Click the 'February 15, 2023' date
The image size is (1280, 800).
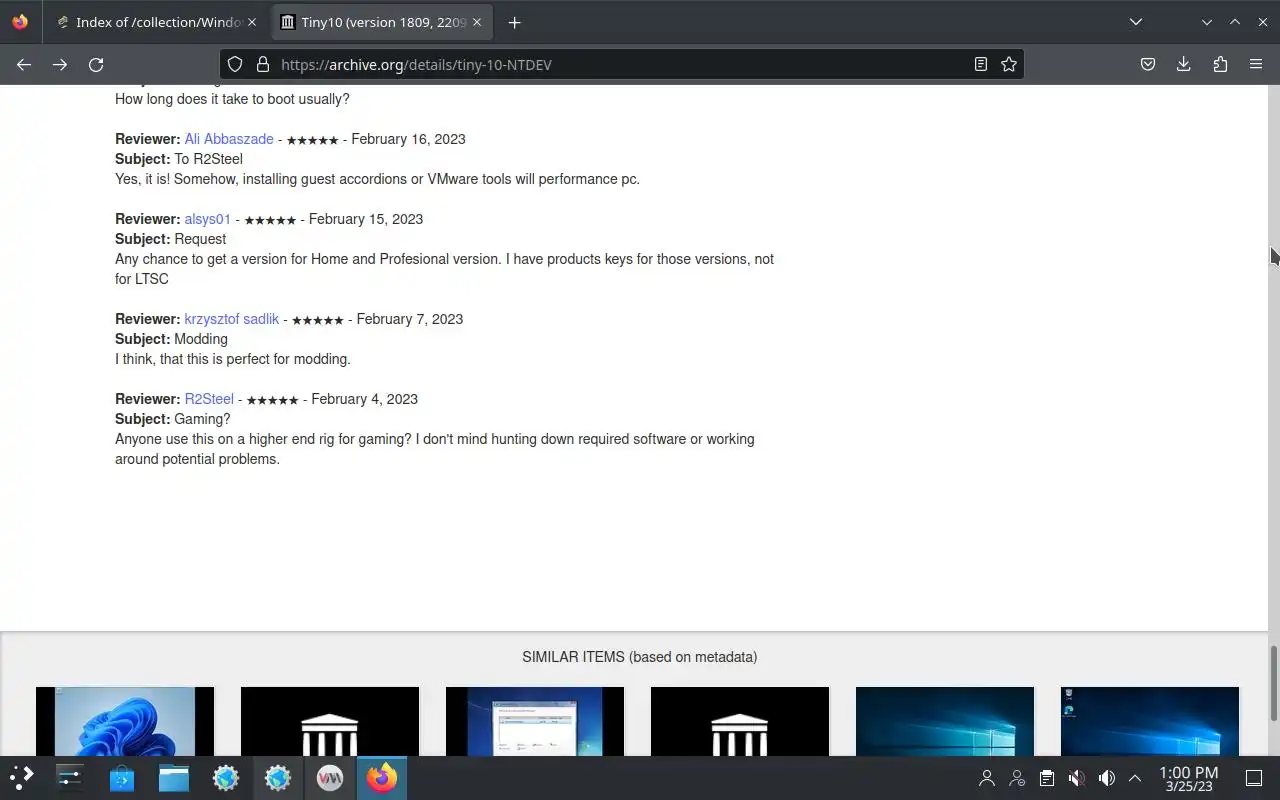366,219
